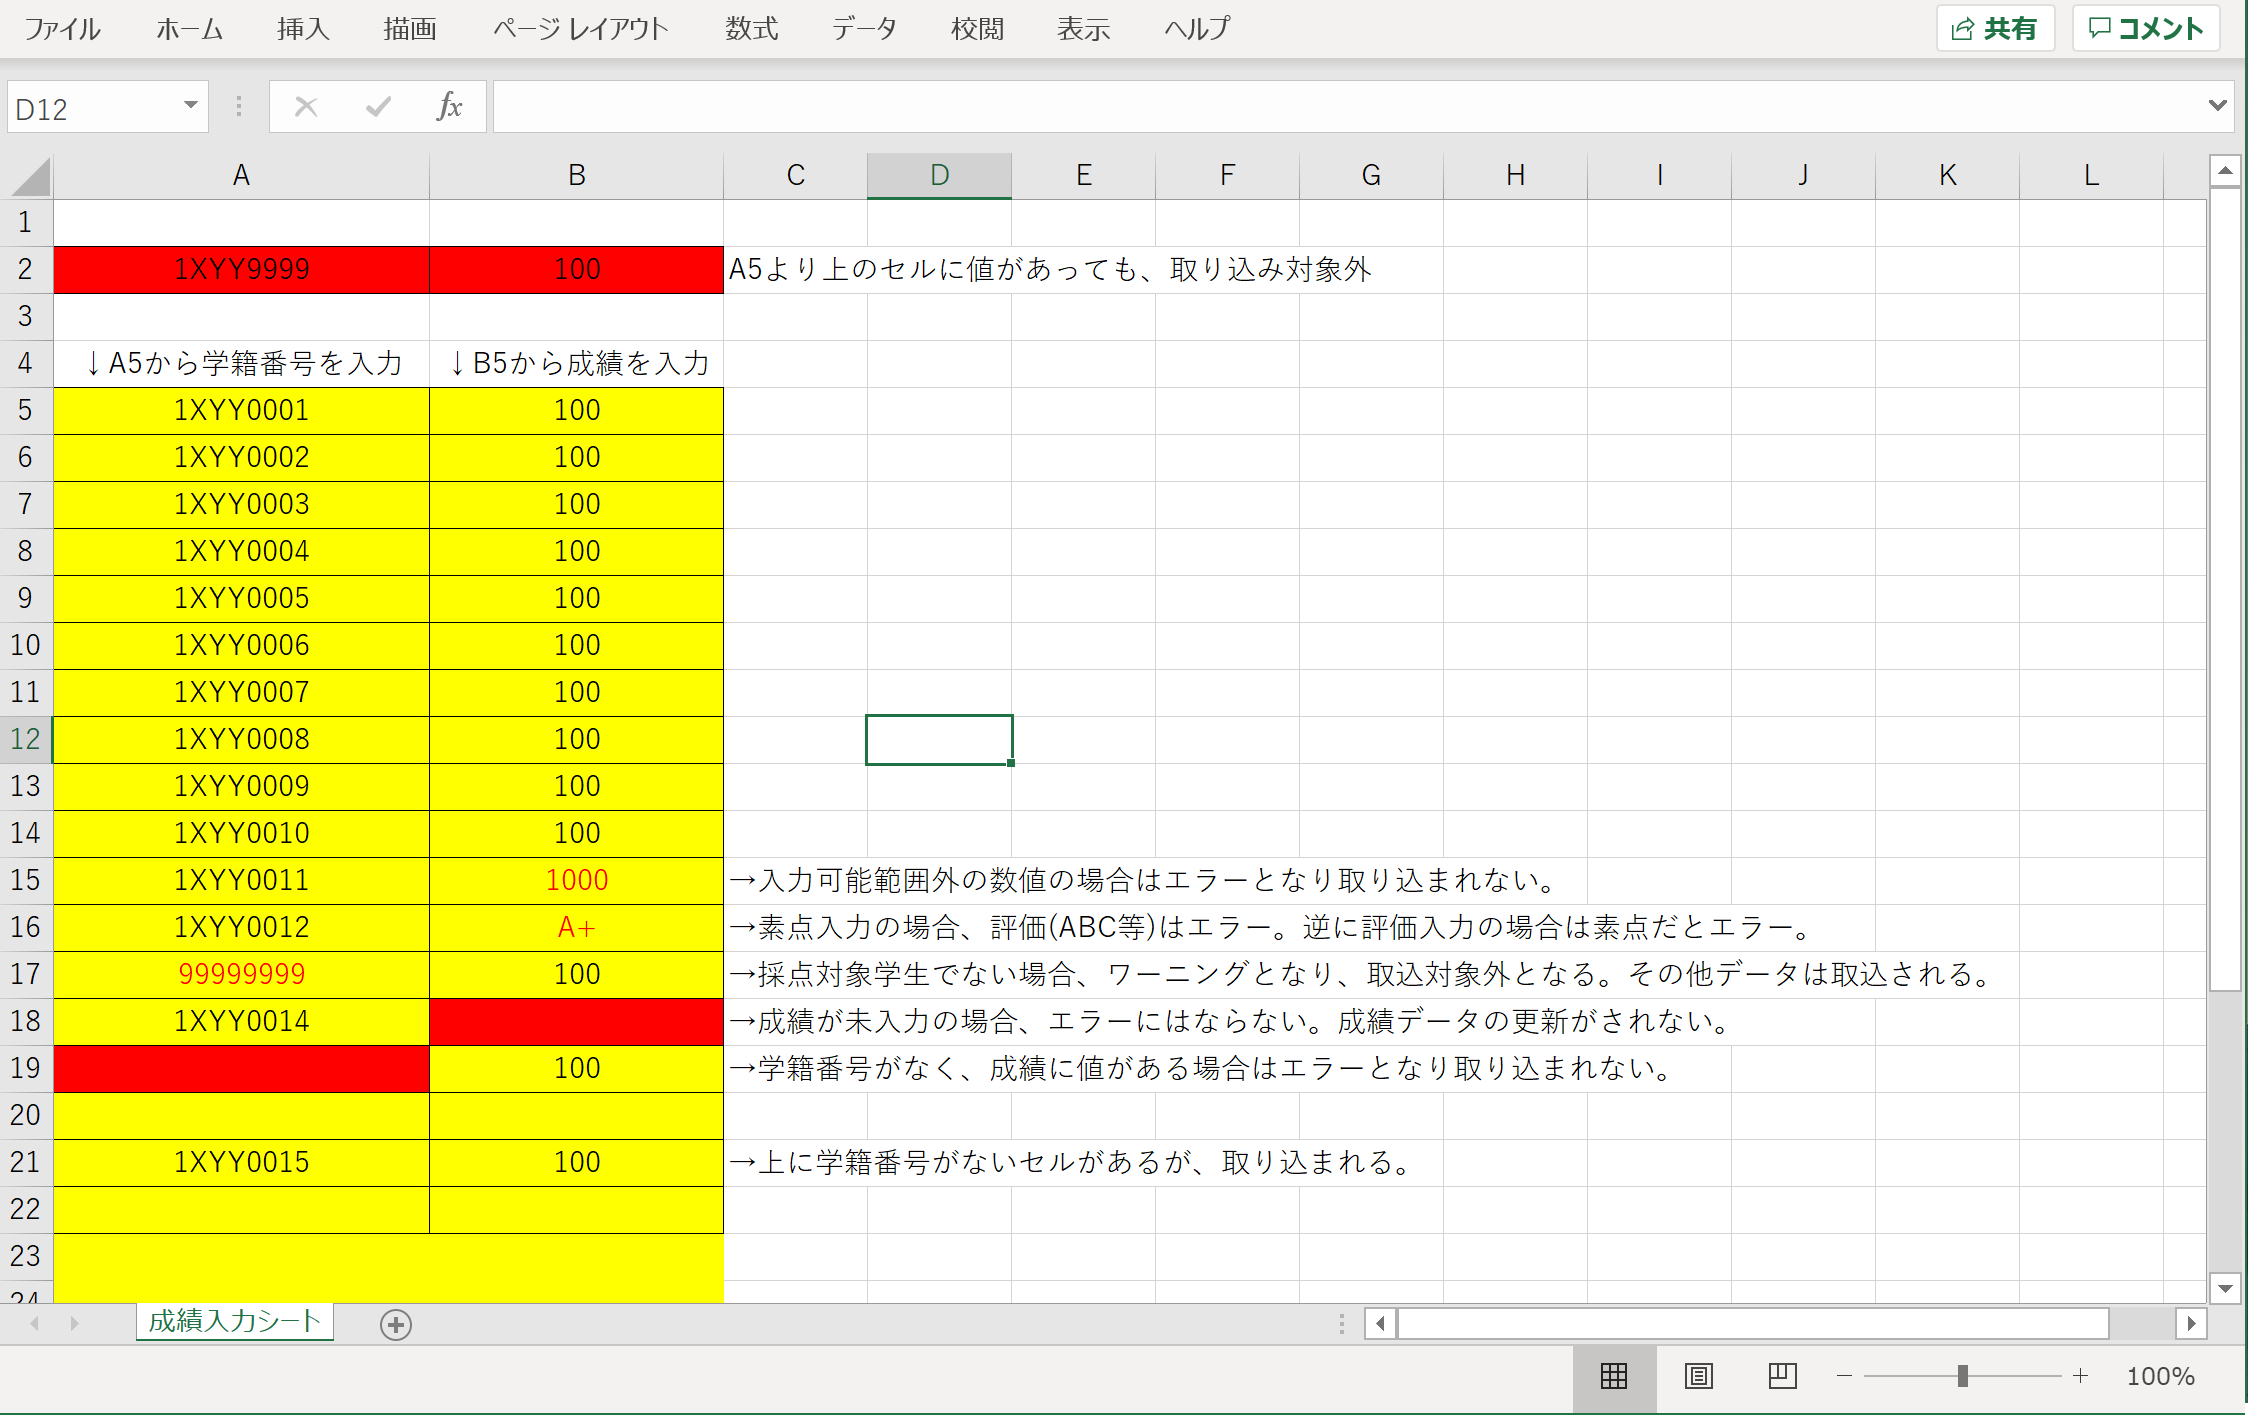The height and width of the screenshot is (1415, 2248).
Task: Click the confirm entry checkmark icon
Action: pyautogui.click(x=378, y=107)
